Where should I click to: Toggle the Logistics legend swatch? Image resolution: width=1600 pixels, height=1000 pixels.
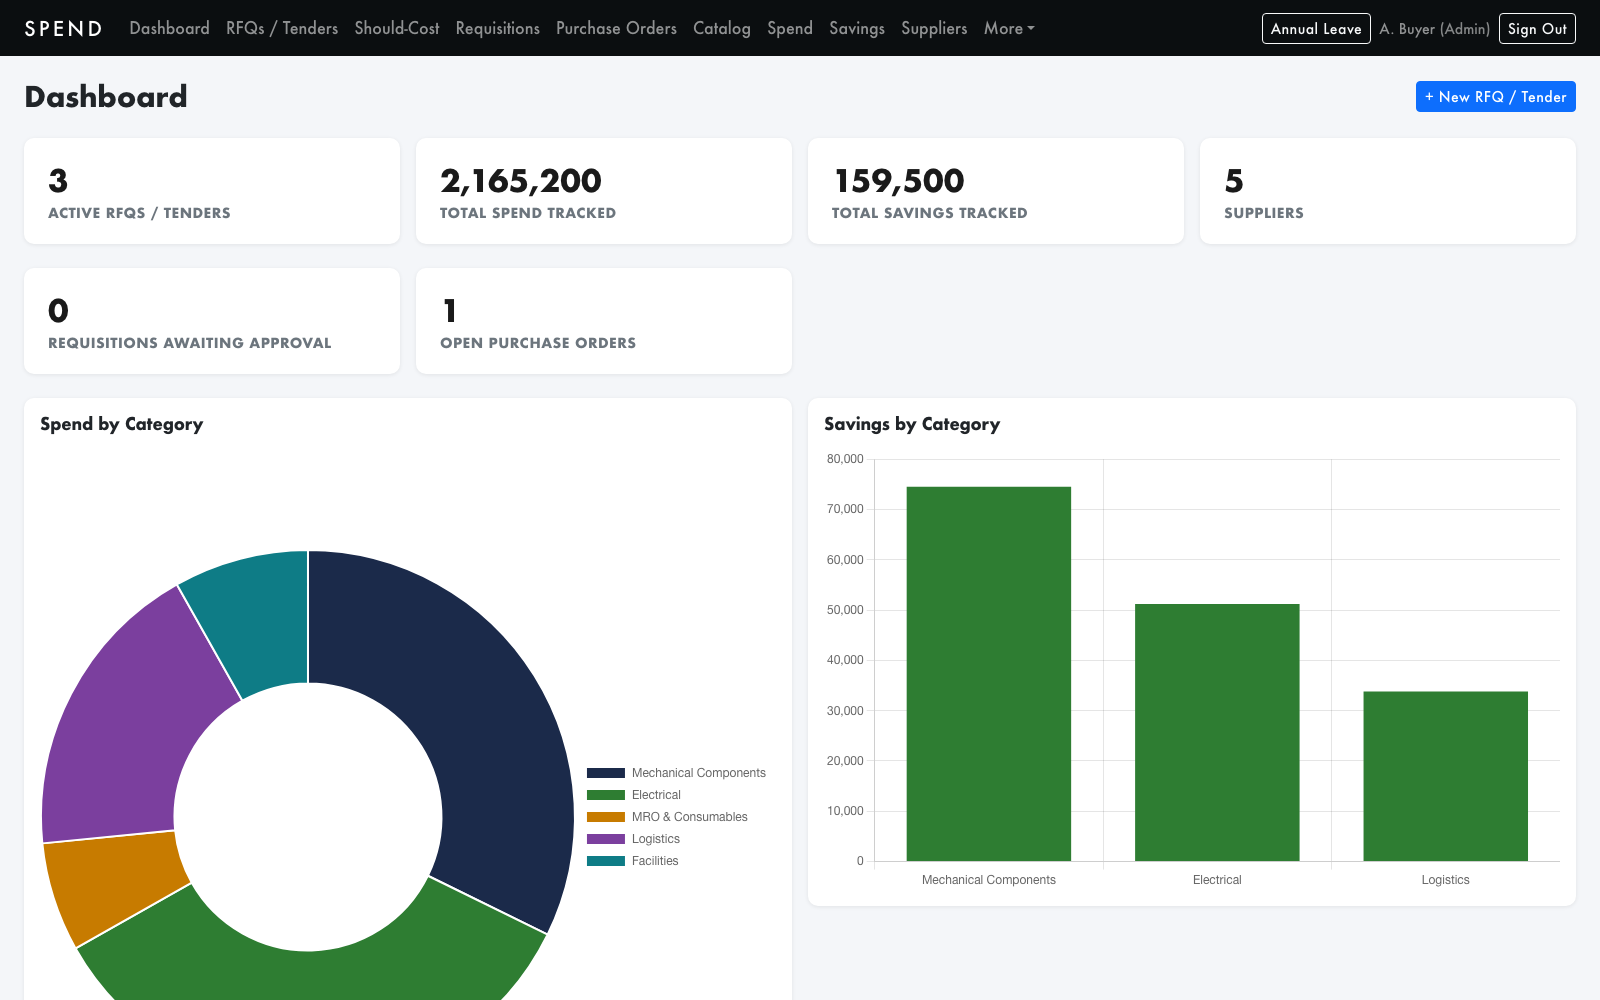click(606, 839)
